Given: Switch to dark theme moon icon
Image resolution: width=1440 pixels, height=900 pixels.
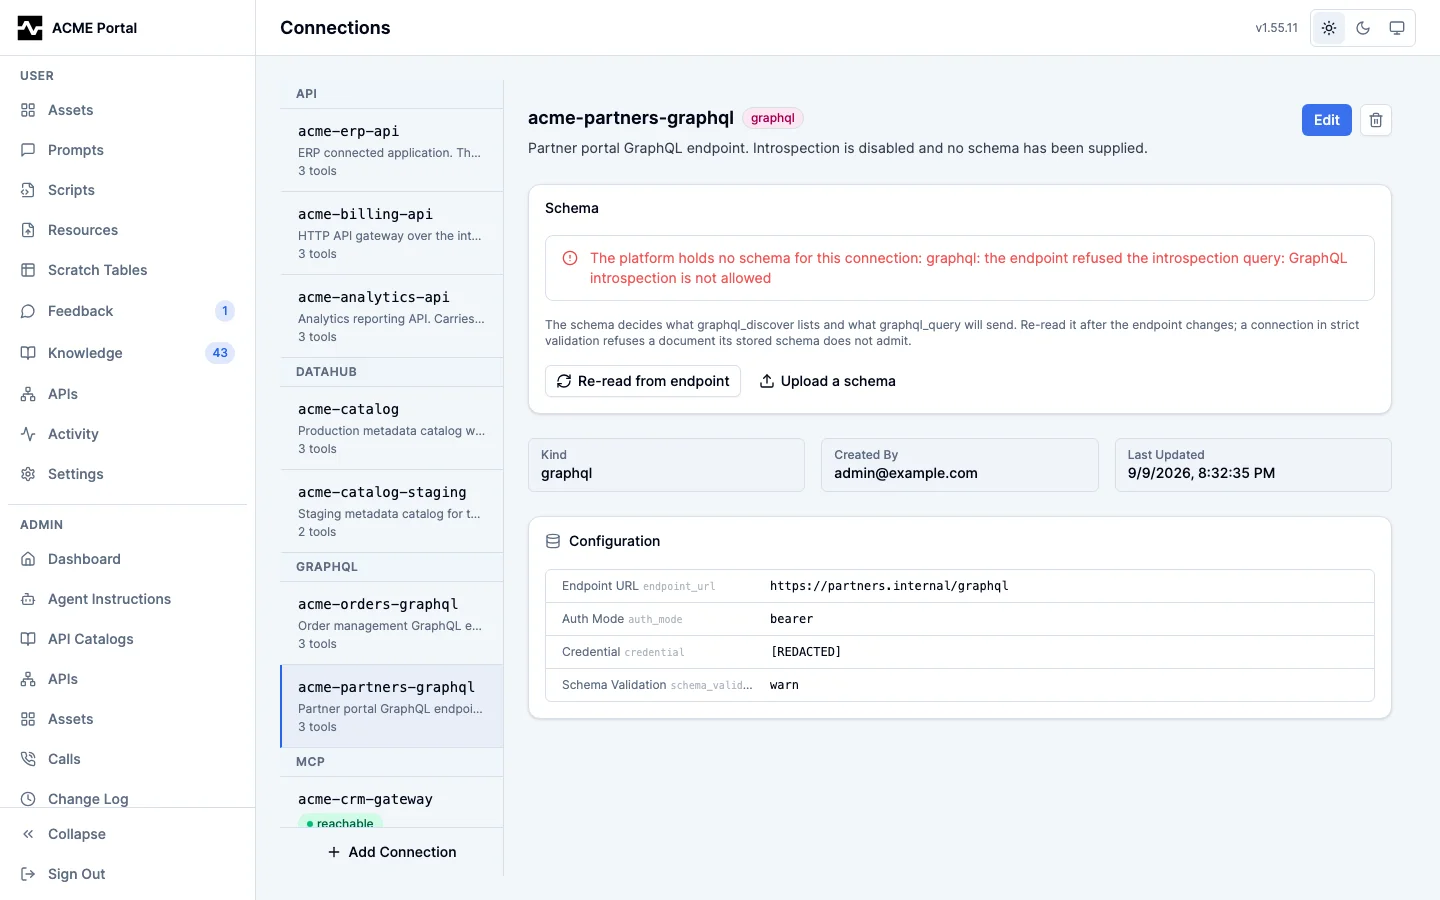Looking at the screenshot, I should tap(1363, 28).
